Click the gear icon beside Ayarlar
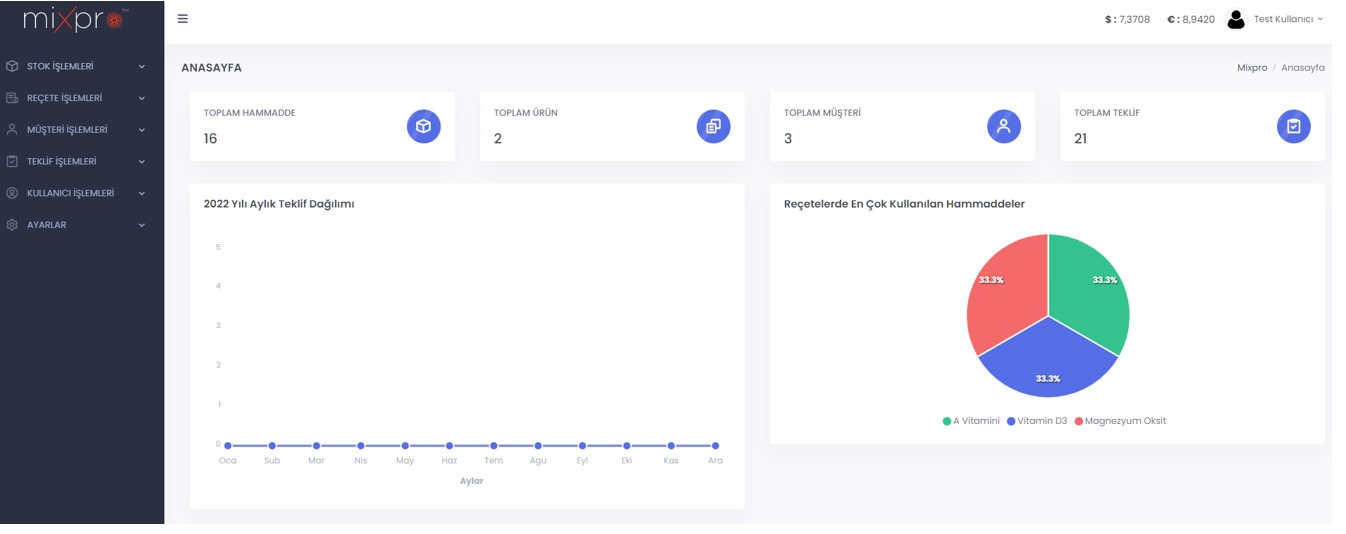The height and width of the screenshot is (534, 1346). coord(12,225)
